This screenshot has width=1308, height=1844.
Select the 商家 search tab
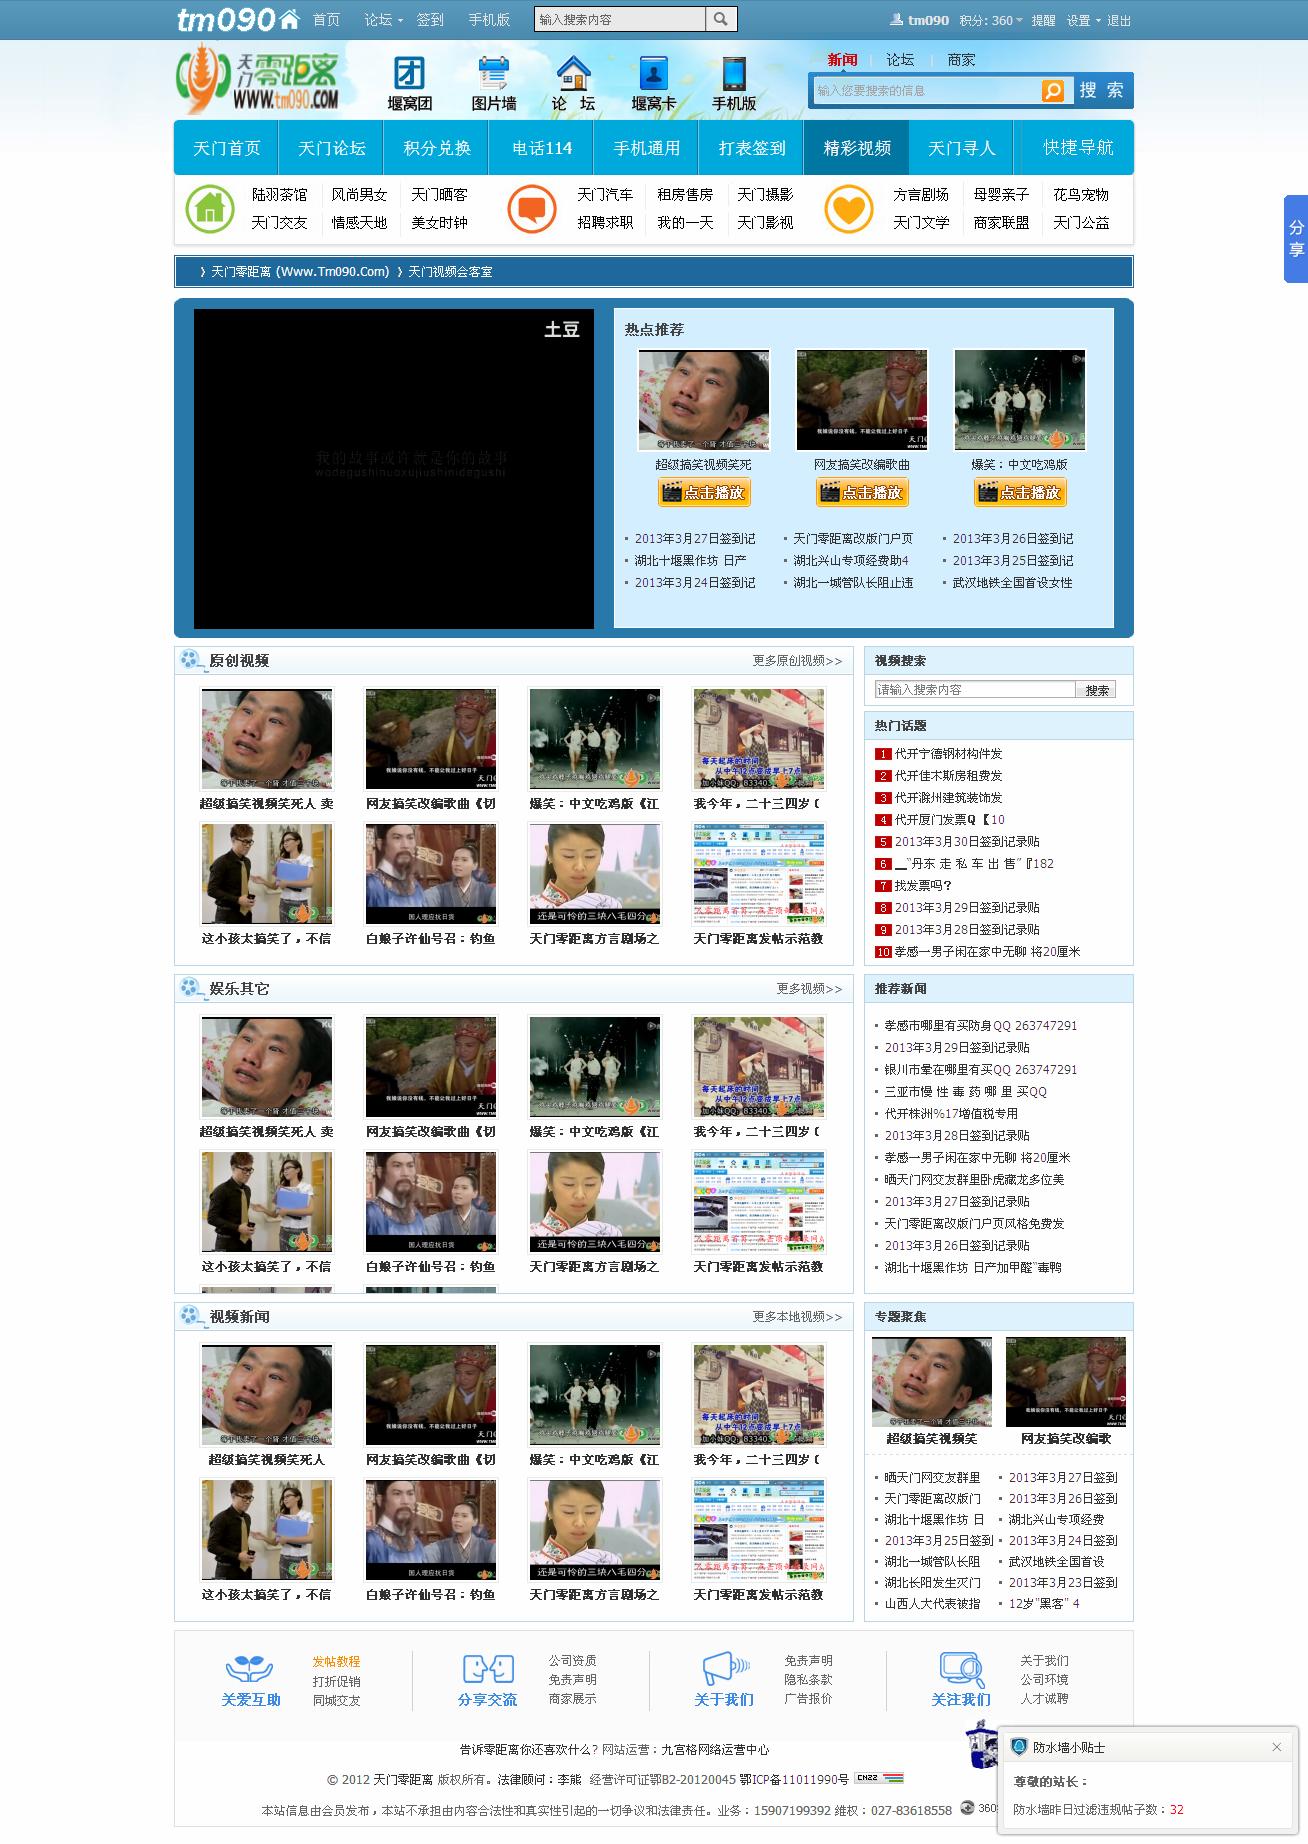(961, 59)
